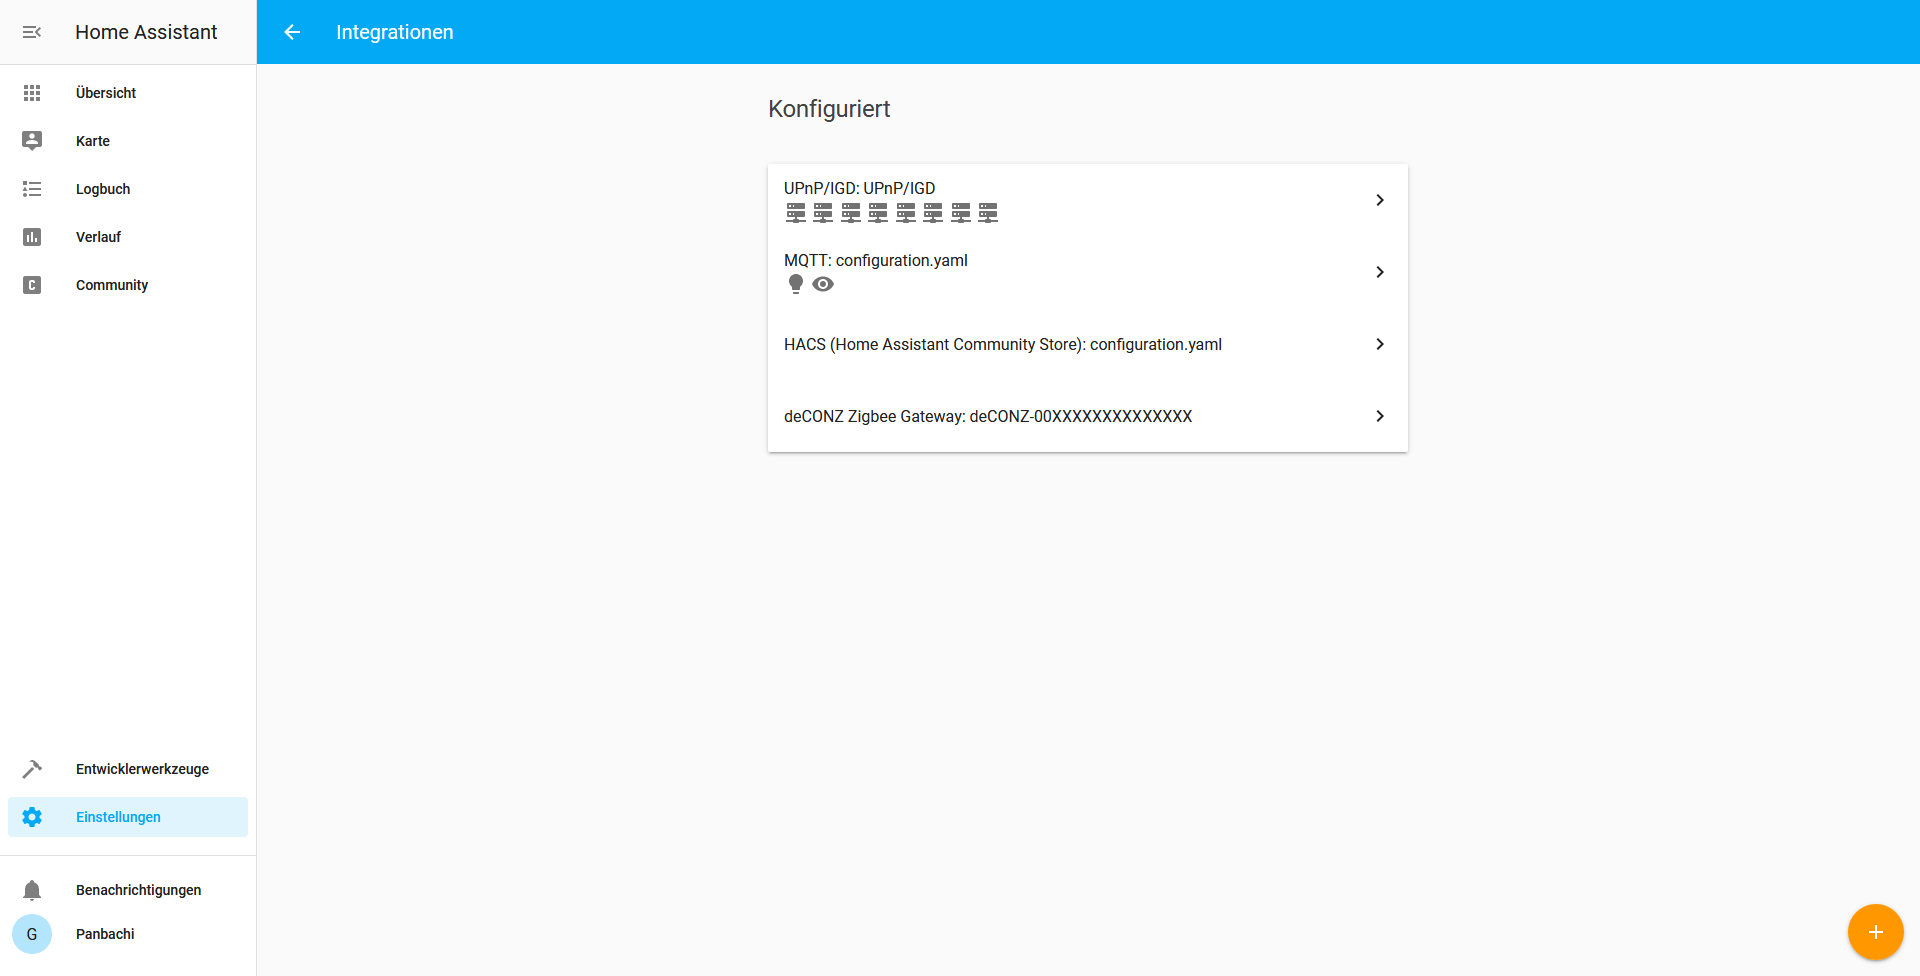Image resolution: width=1920 pixels, height=976 pixels.
Task: Click the Logbuch list icon
Action: [x=32, y=189]
